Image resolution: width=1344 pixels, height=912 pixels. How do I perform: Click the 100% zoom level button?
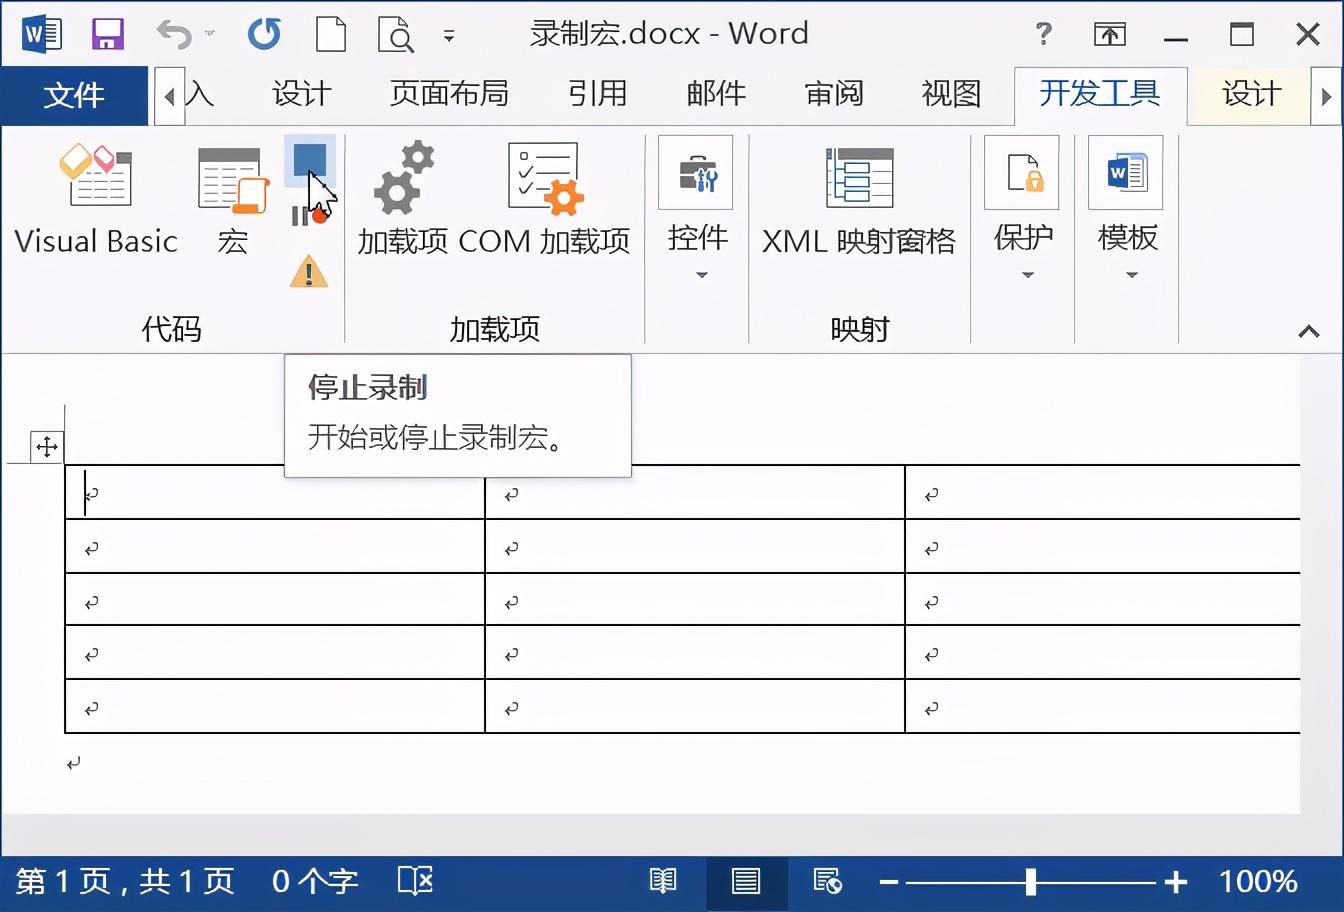coord(1258,881)
